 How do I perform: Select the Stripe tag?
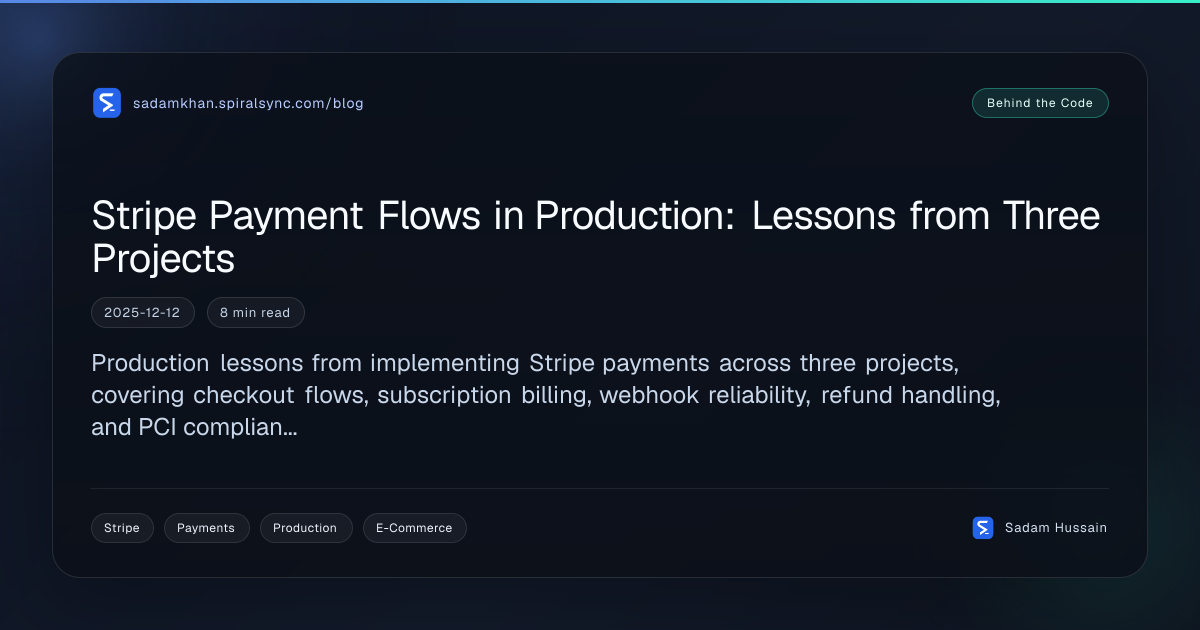click(122, 528)
